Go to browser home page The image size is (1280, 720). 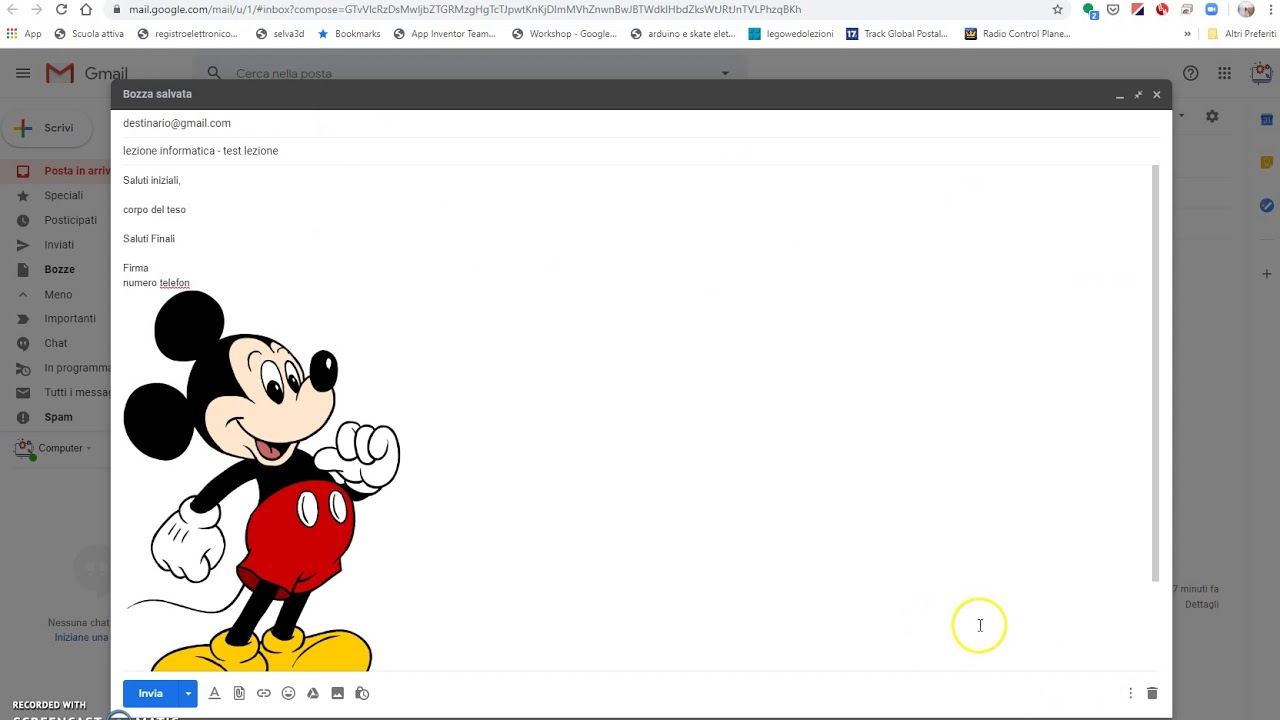tap(86, 9)
